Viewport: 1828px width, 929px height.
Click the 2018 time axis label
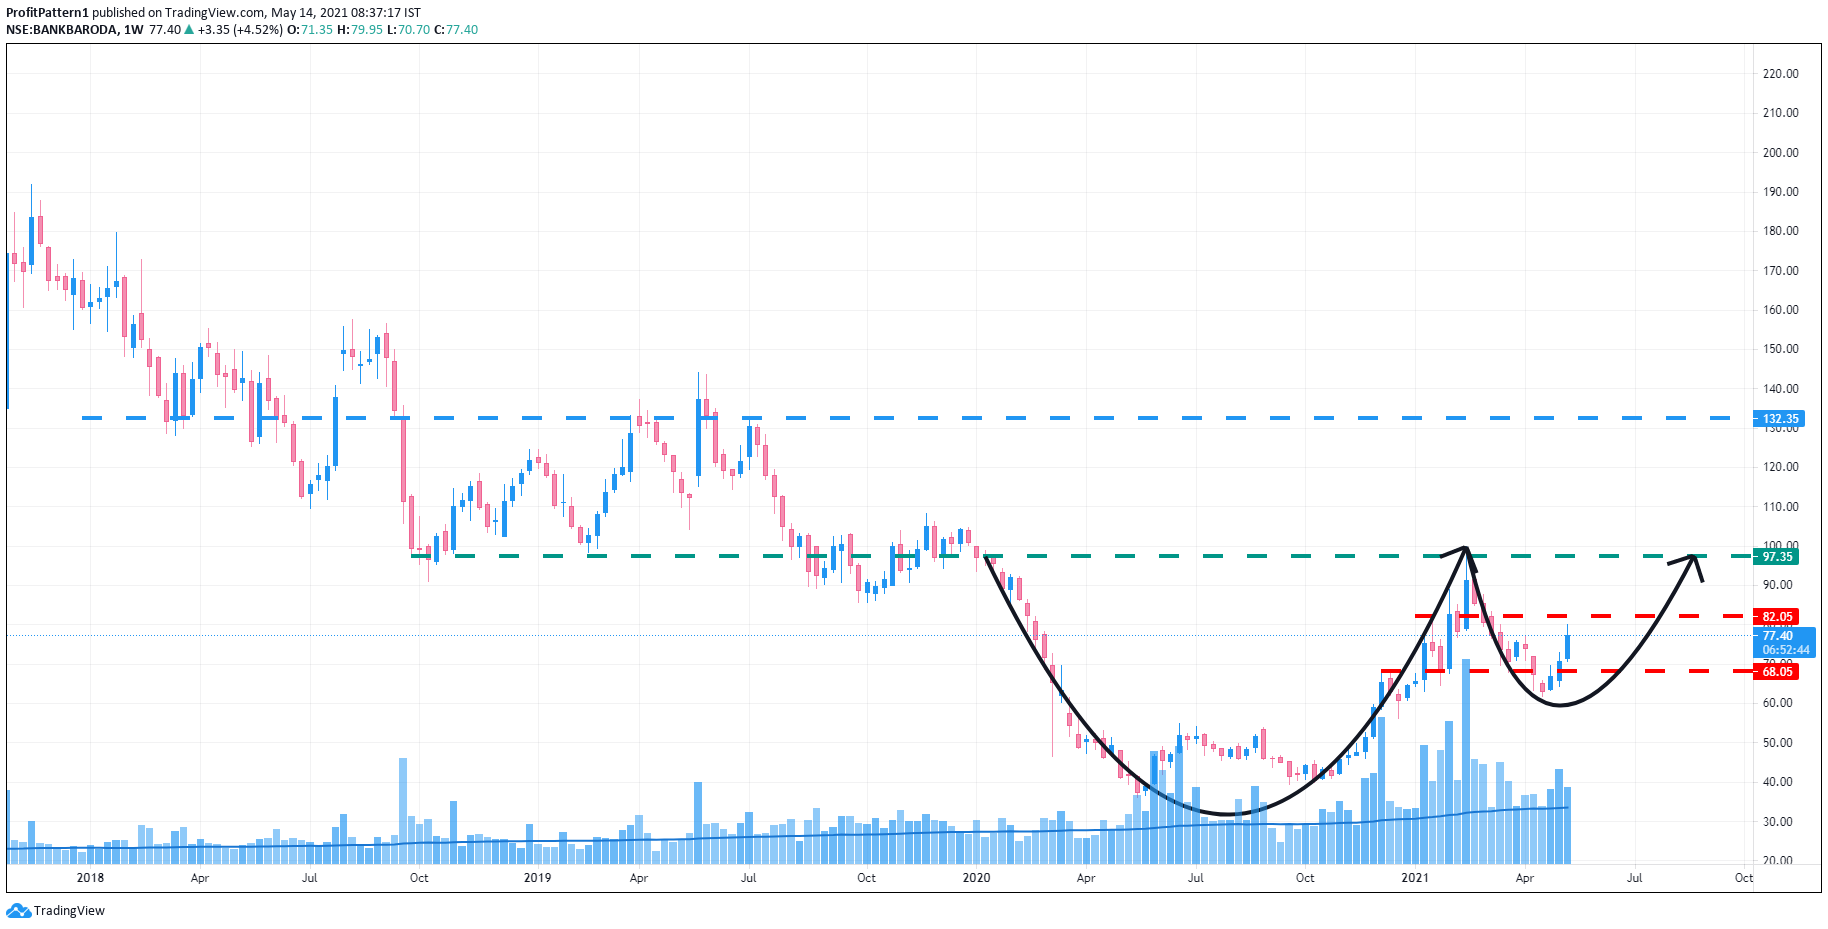[x=90, y=878]
